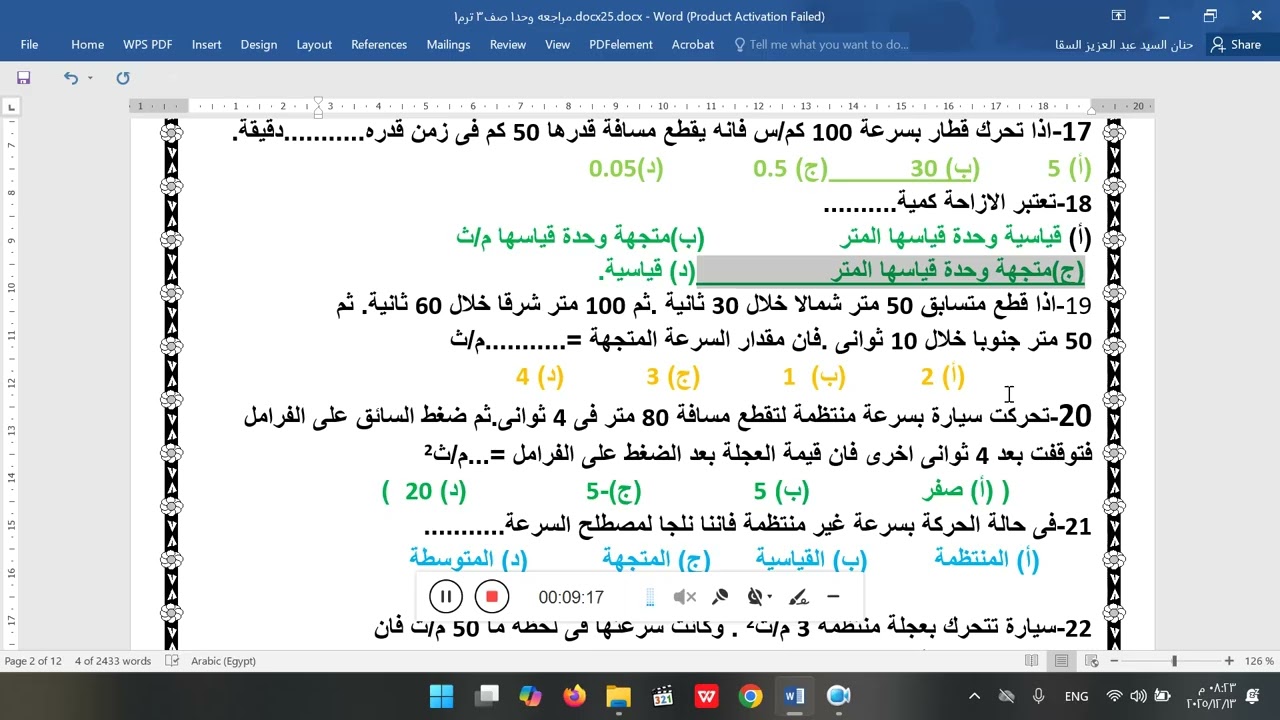
Task: Open the References tab
Action: tap(379, 44)
